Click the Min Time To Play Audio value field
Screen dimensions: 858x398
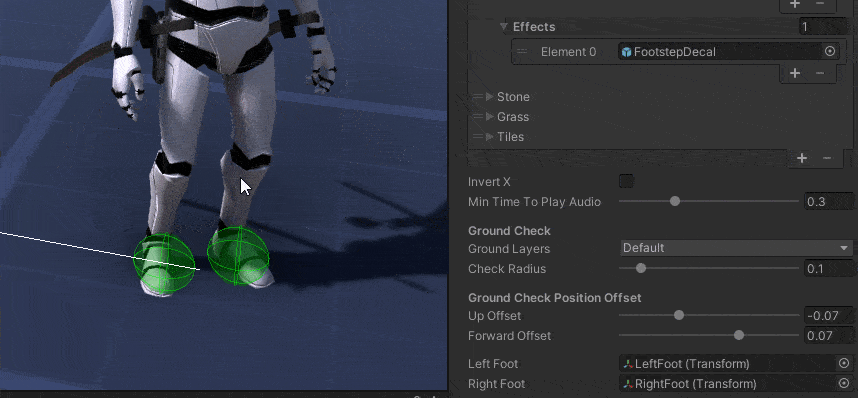[828, 201]
